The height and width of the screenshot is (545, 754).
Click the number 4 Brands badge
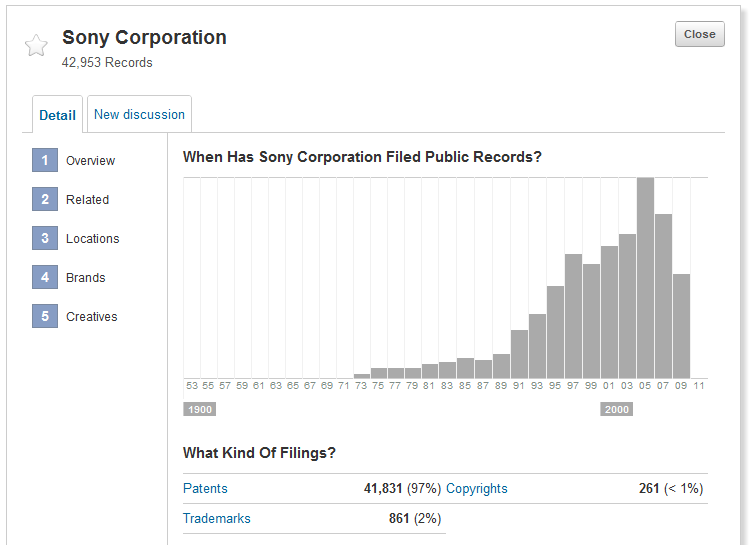[x=45, y=277]
